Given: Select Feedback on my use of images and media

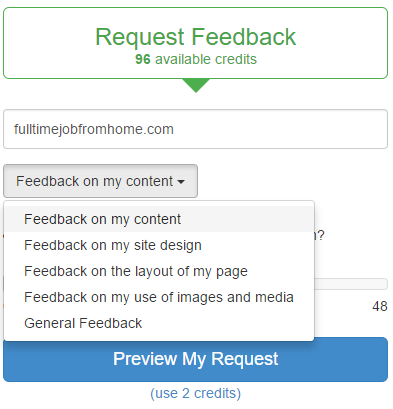Looking at the screenshot, I should point(159,297).
